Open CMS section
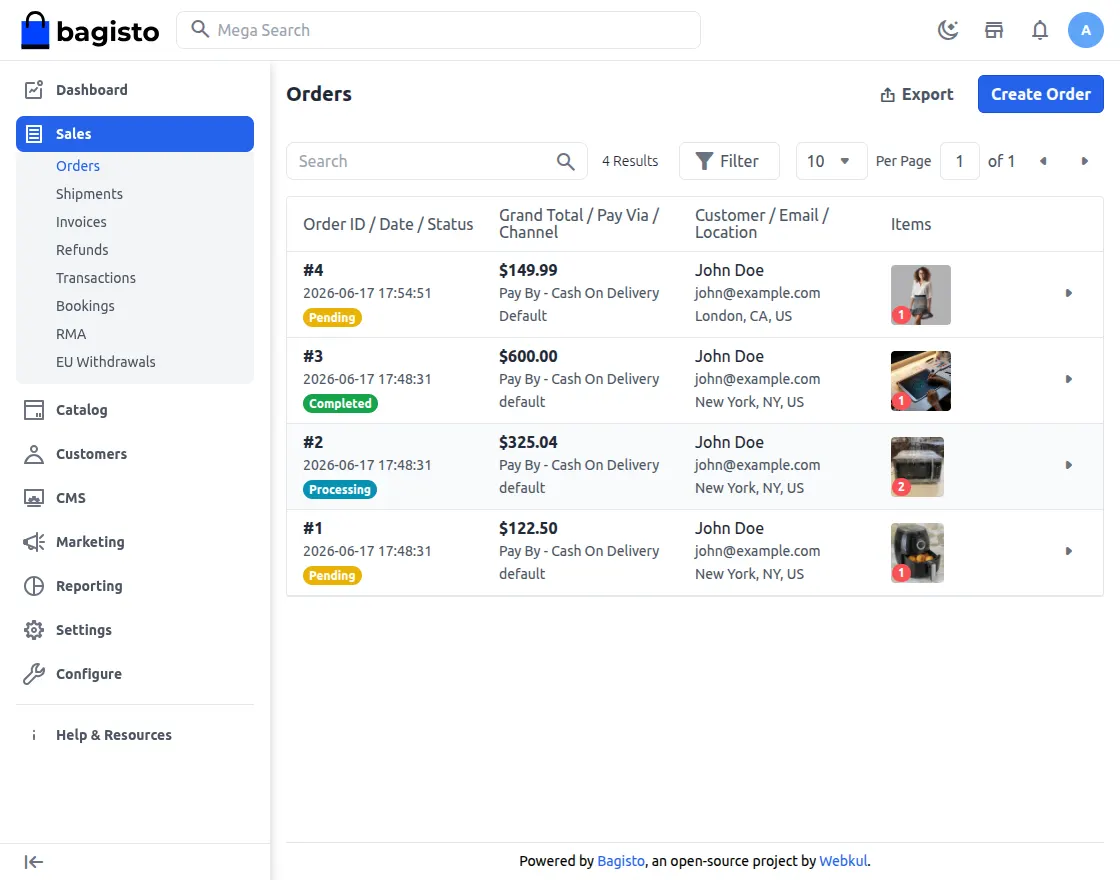This screenshot has height=880, width=1120. coord(135,498)
